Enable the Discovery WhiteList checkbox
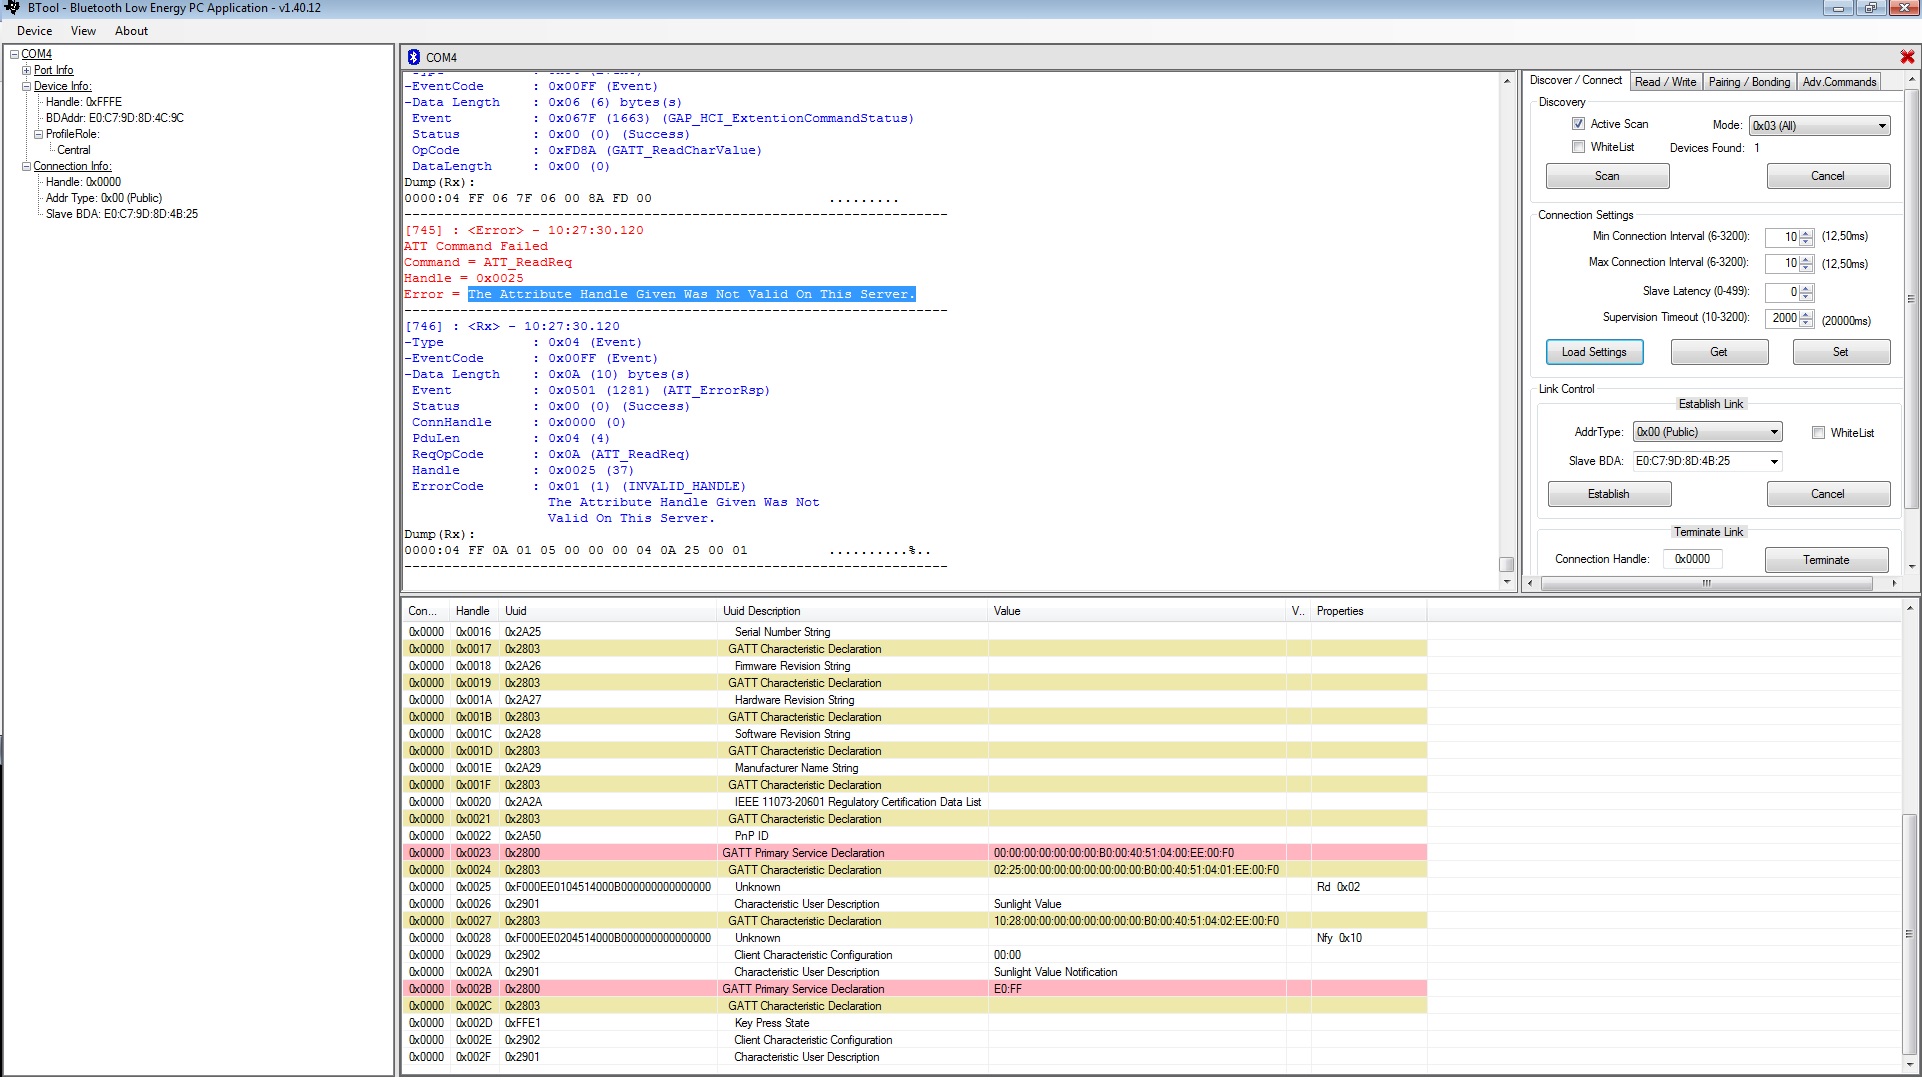This screenshot has width=1922, height=1080. [x=1578, y=147]
